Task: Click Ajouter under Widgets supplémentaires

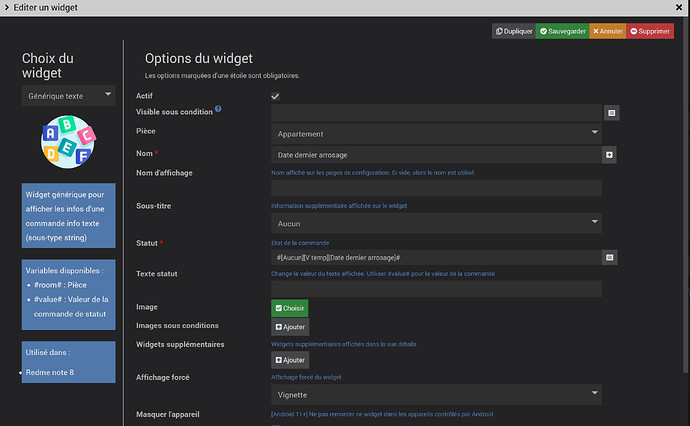Action: pos(290,360)
